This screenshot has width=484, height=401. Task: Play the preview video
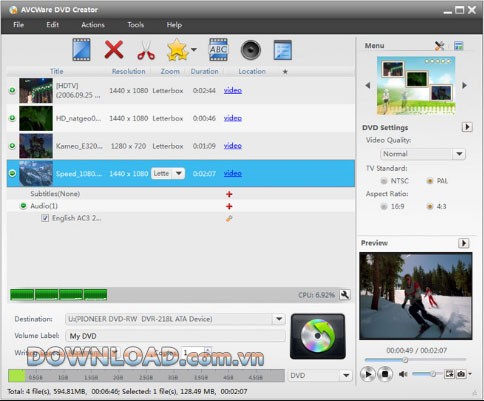coord(368,374)
